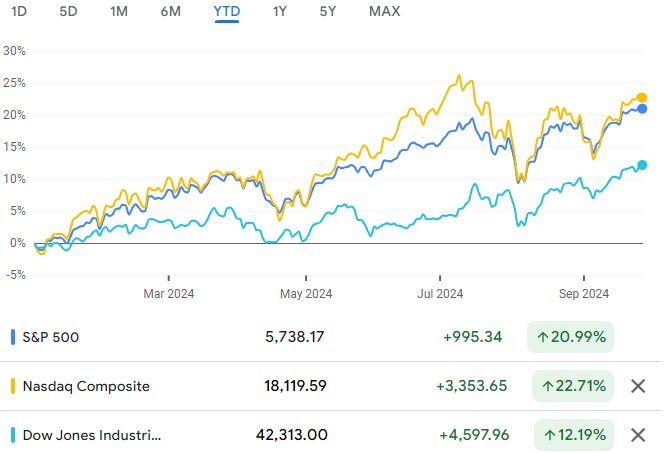
Task: Open the Nasdaq Composite index row
Action: 330,386
